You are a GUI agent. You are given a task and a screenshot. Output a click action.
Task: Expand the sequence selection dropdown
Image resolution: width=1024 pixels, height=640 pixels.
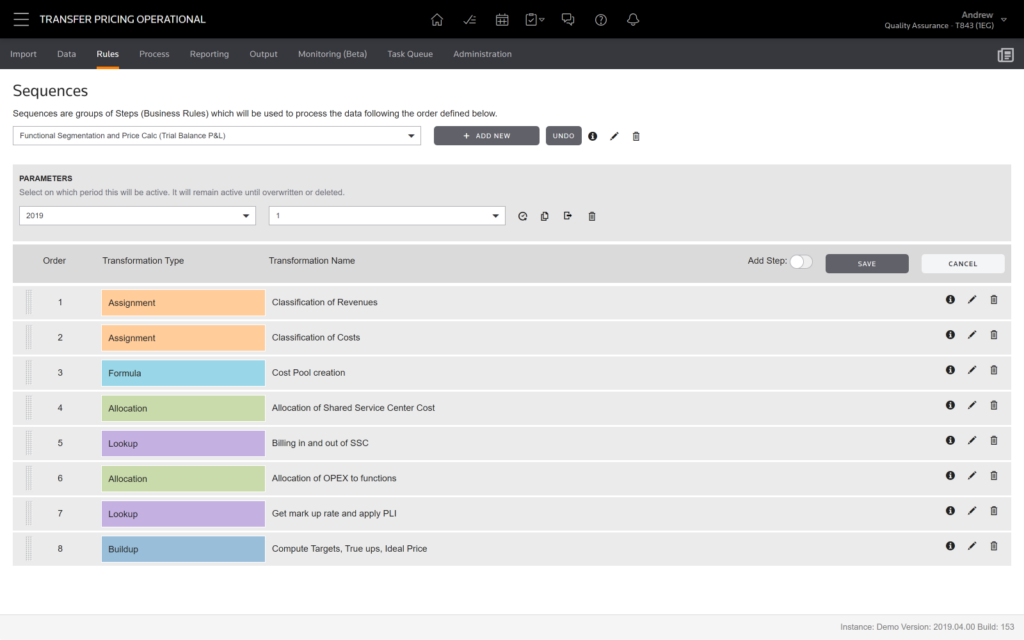coord(217,136)
